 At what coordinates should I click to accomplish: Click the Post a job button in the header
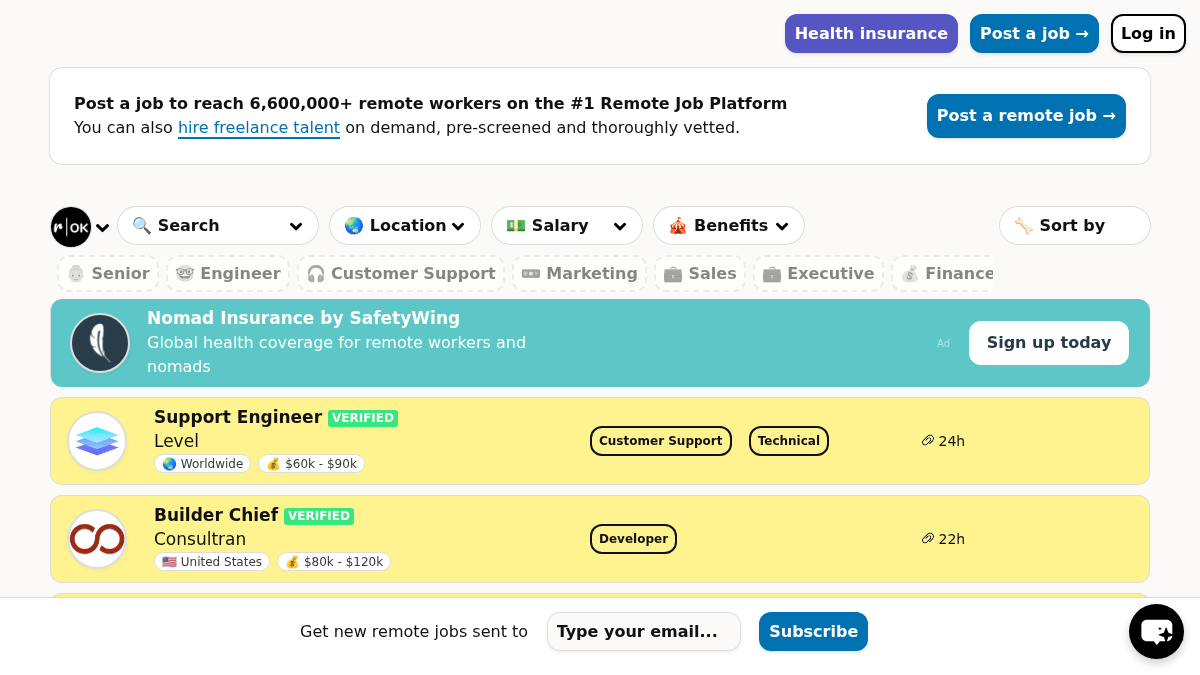coord(1034,34)
